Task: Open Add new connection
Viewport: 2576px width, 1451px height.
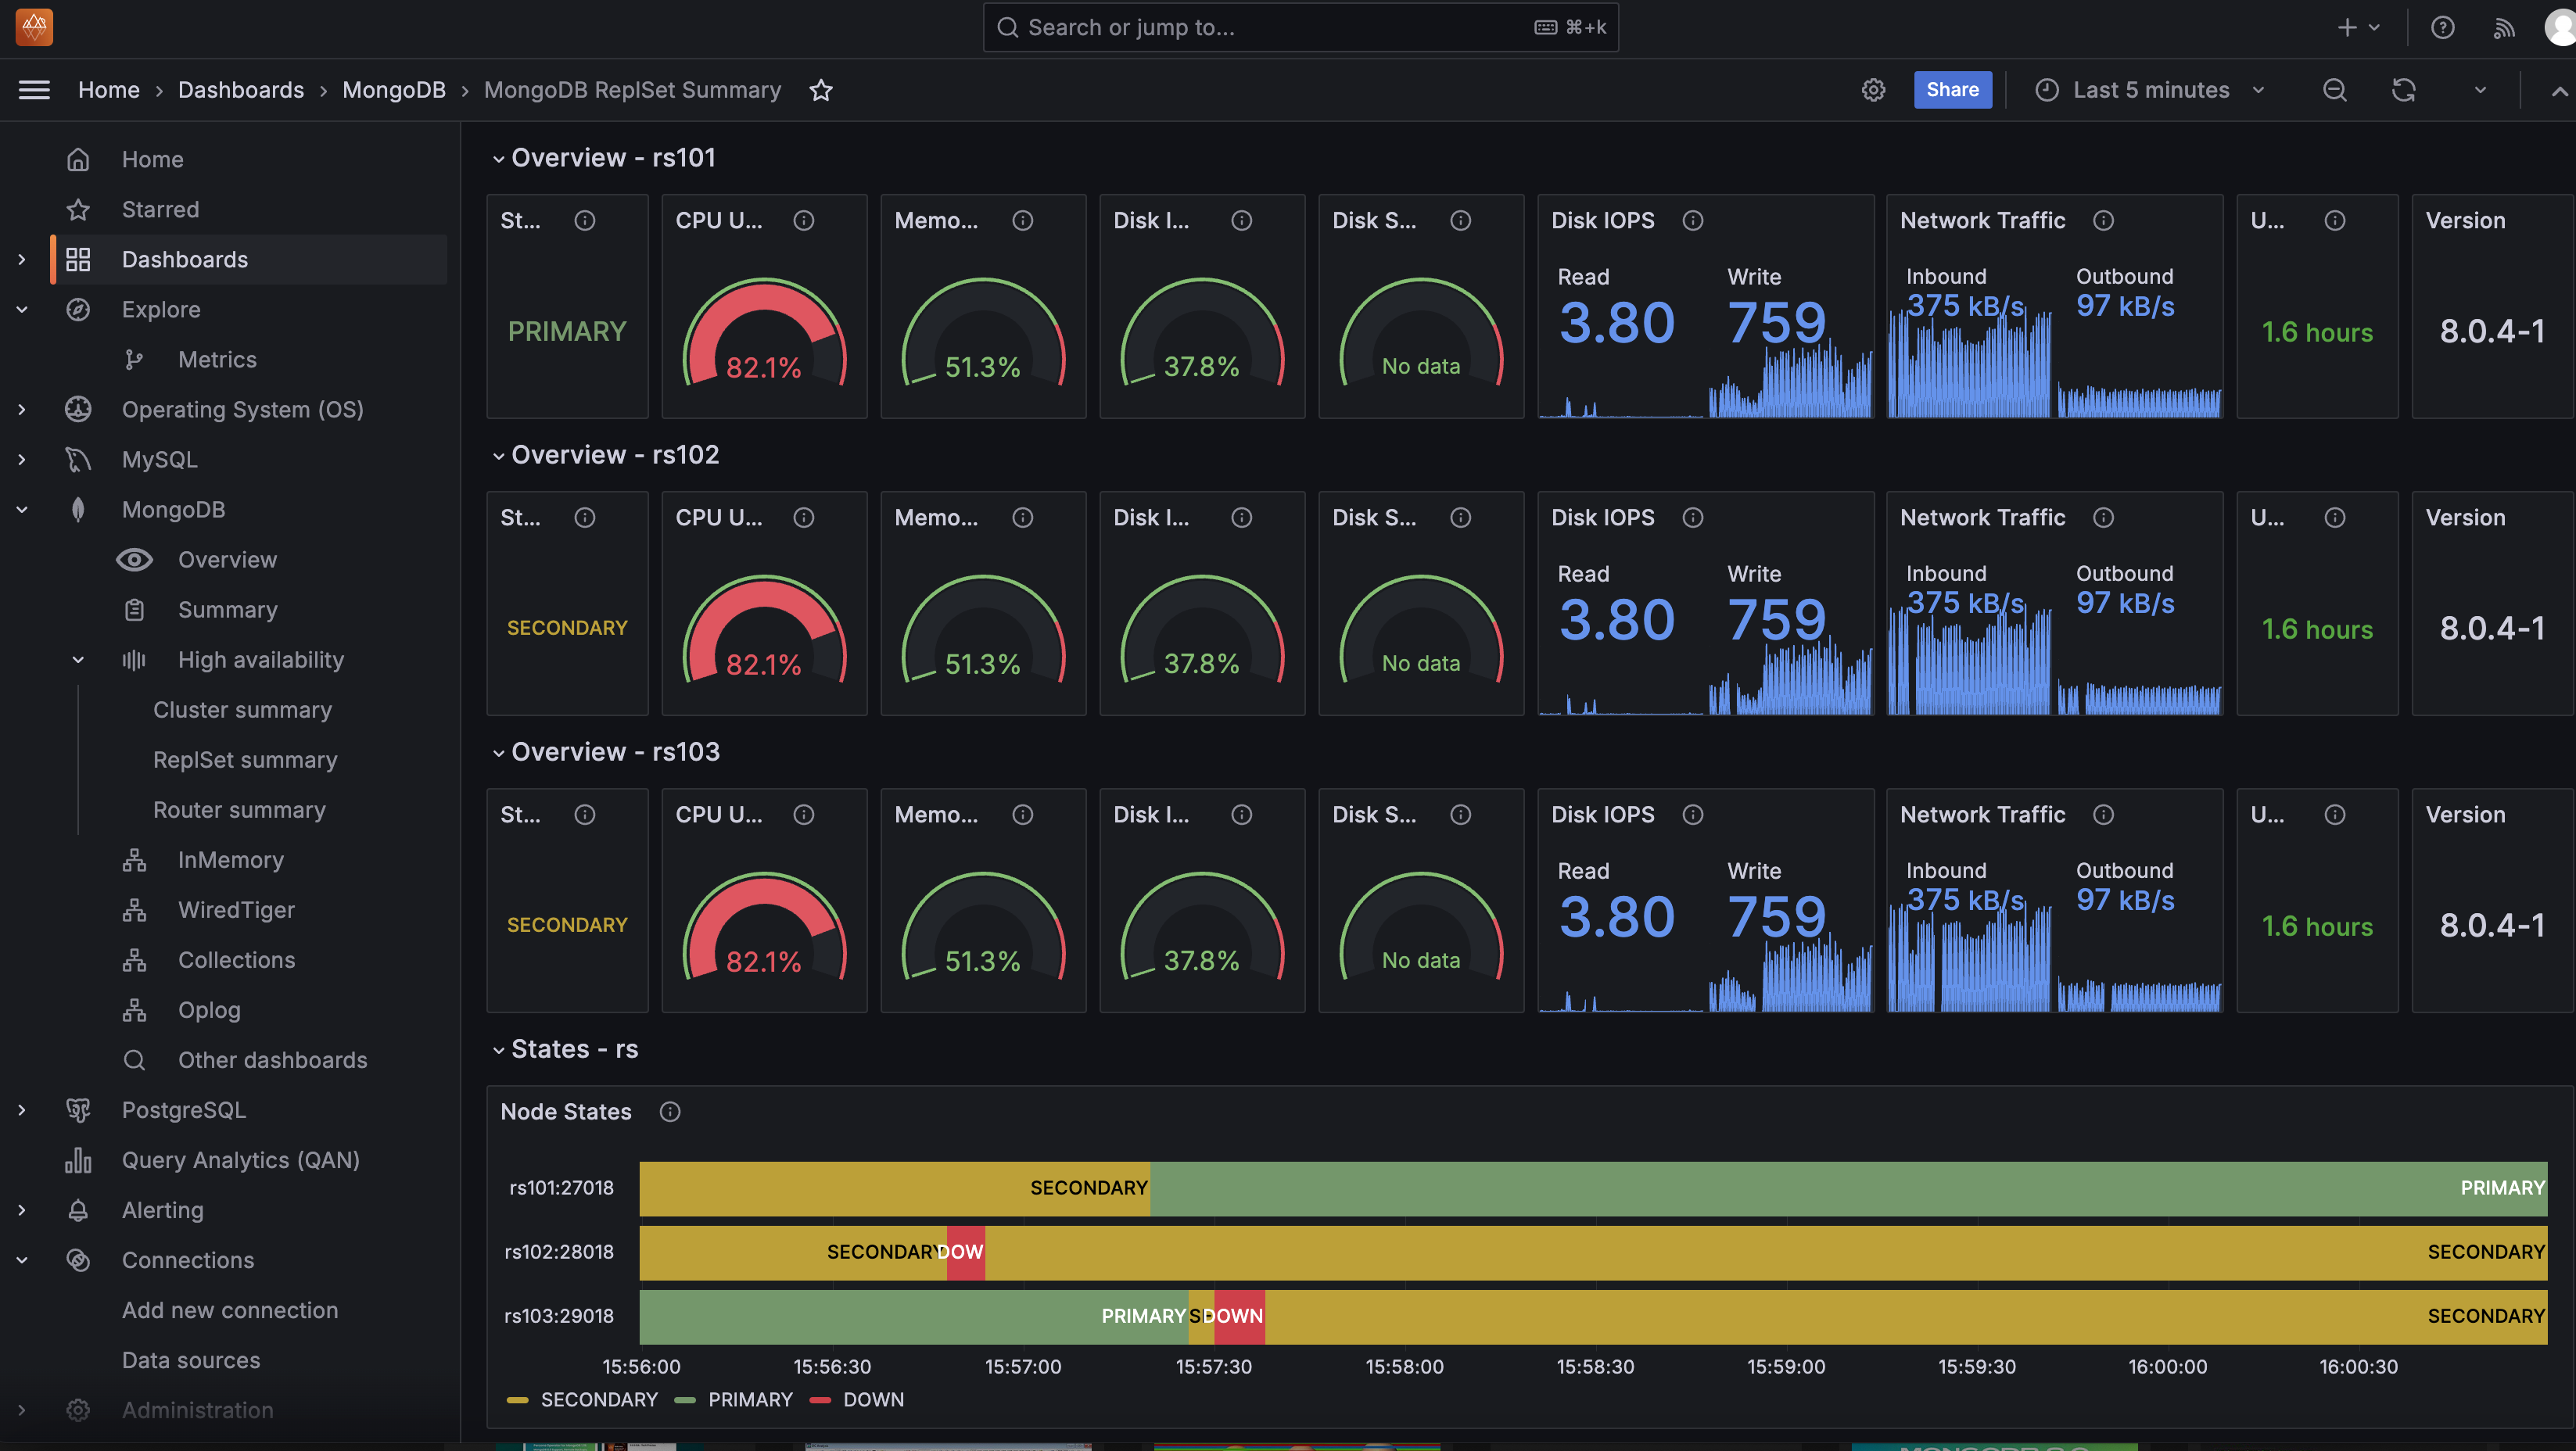Action: (x=230, y=1309)
